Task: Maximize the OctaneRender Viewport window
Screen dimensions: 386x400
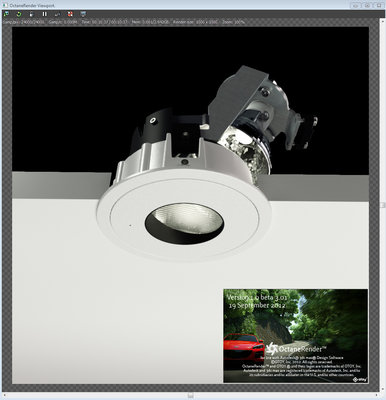Action: (367, 5)
